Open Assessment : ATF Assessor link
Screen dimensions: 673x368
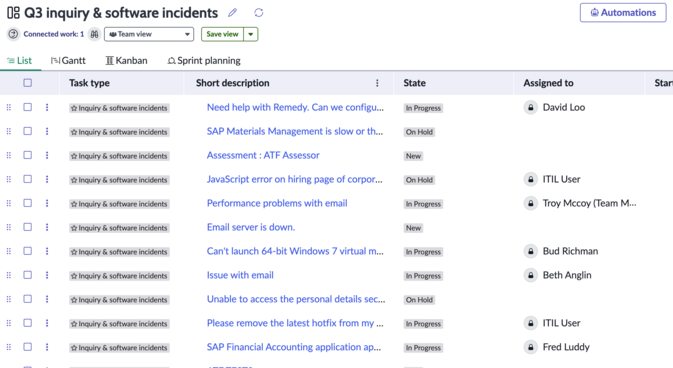[x=263, y=155]
